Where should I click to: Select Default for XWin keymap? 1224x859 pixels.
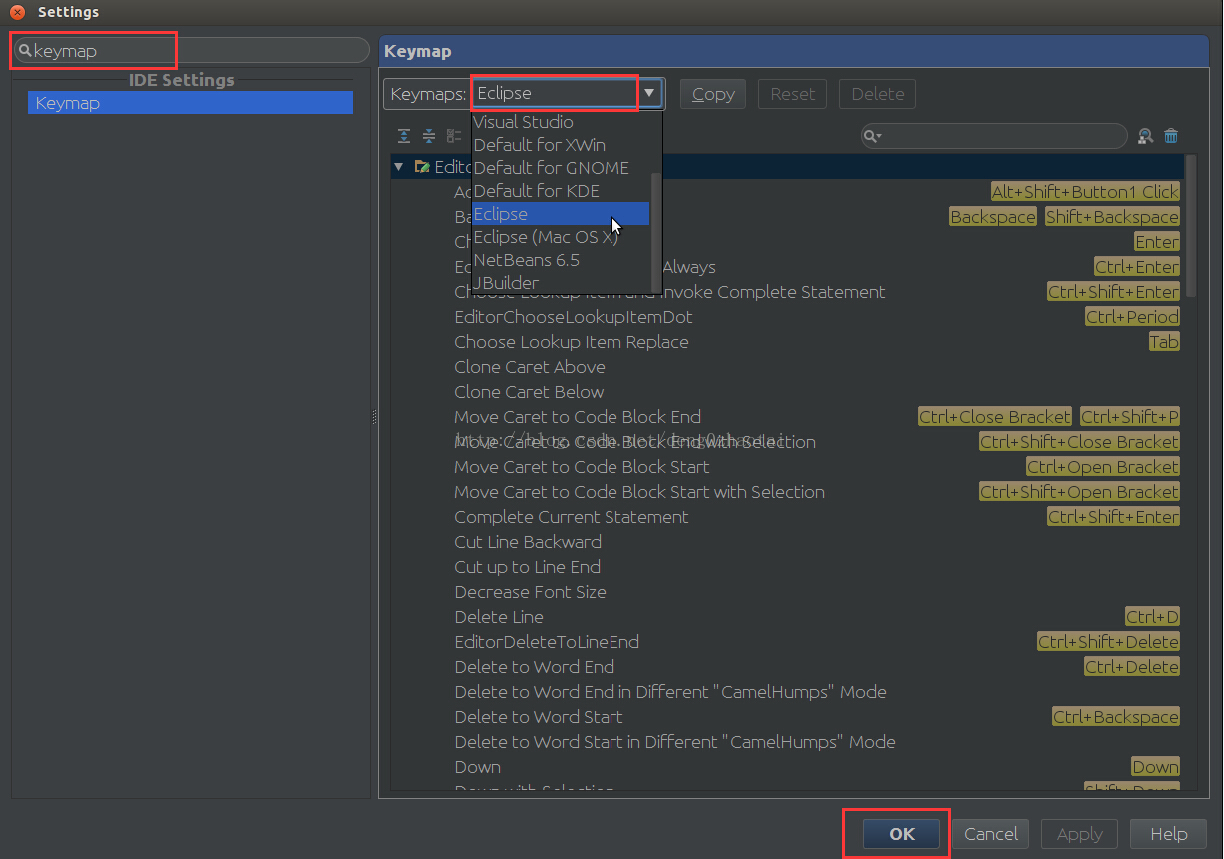pyautogui.click(x=560, y=145)
